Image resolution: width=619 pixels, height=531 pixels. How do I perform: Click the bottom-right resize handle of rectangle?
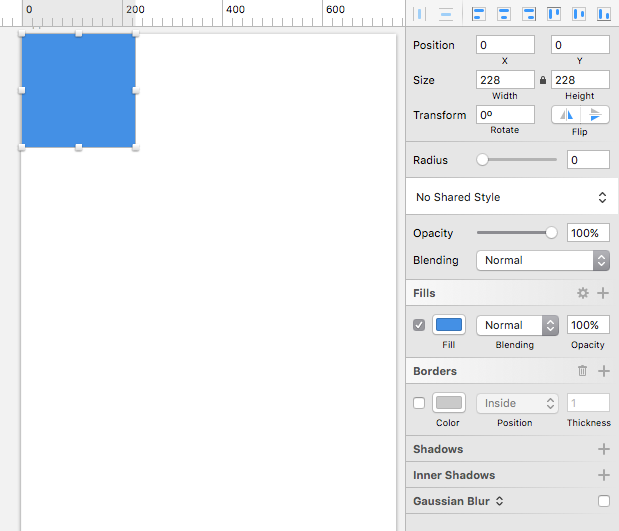[x=135, y=147]
